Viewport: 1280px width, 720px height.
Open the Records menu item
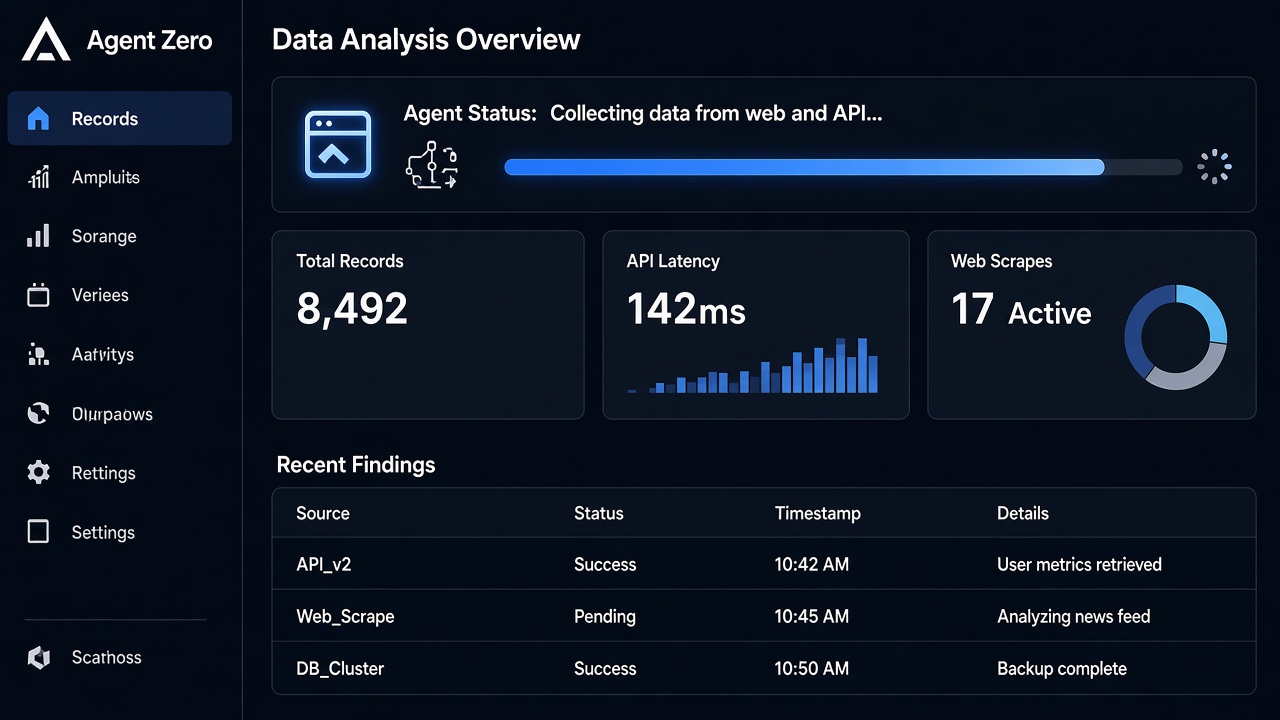[120, 119]
